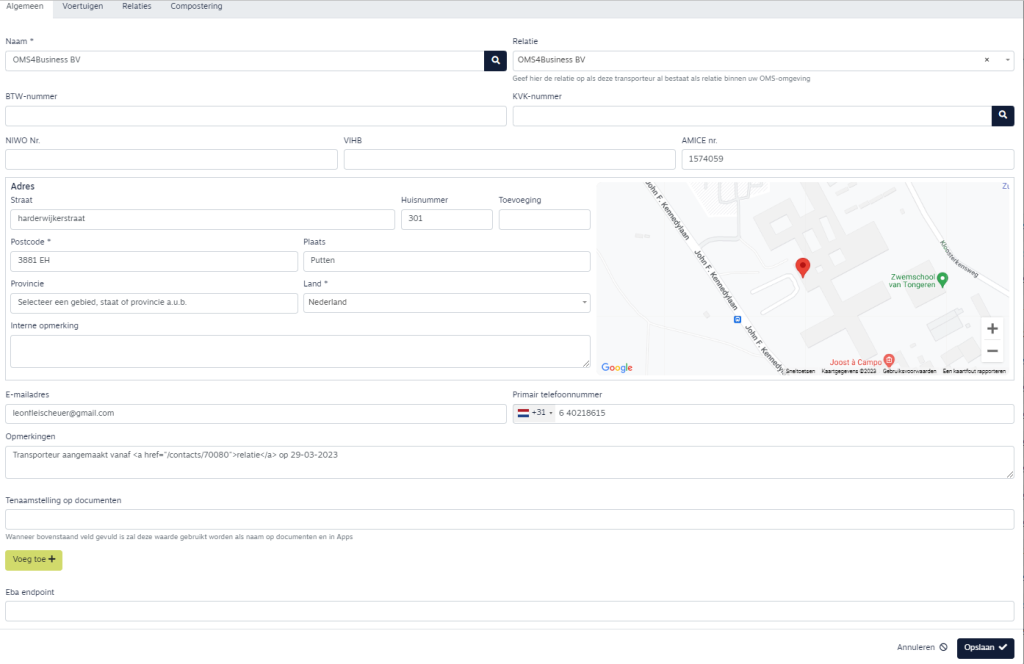Expand the Relatie dropdown arrow
This screenshot has width=1024, height=664.
click(1006, 61)
